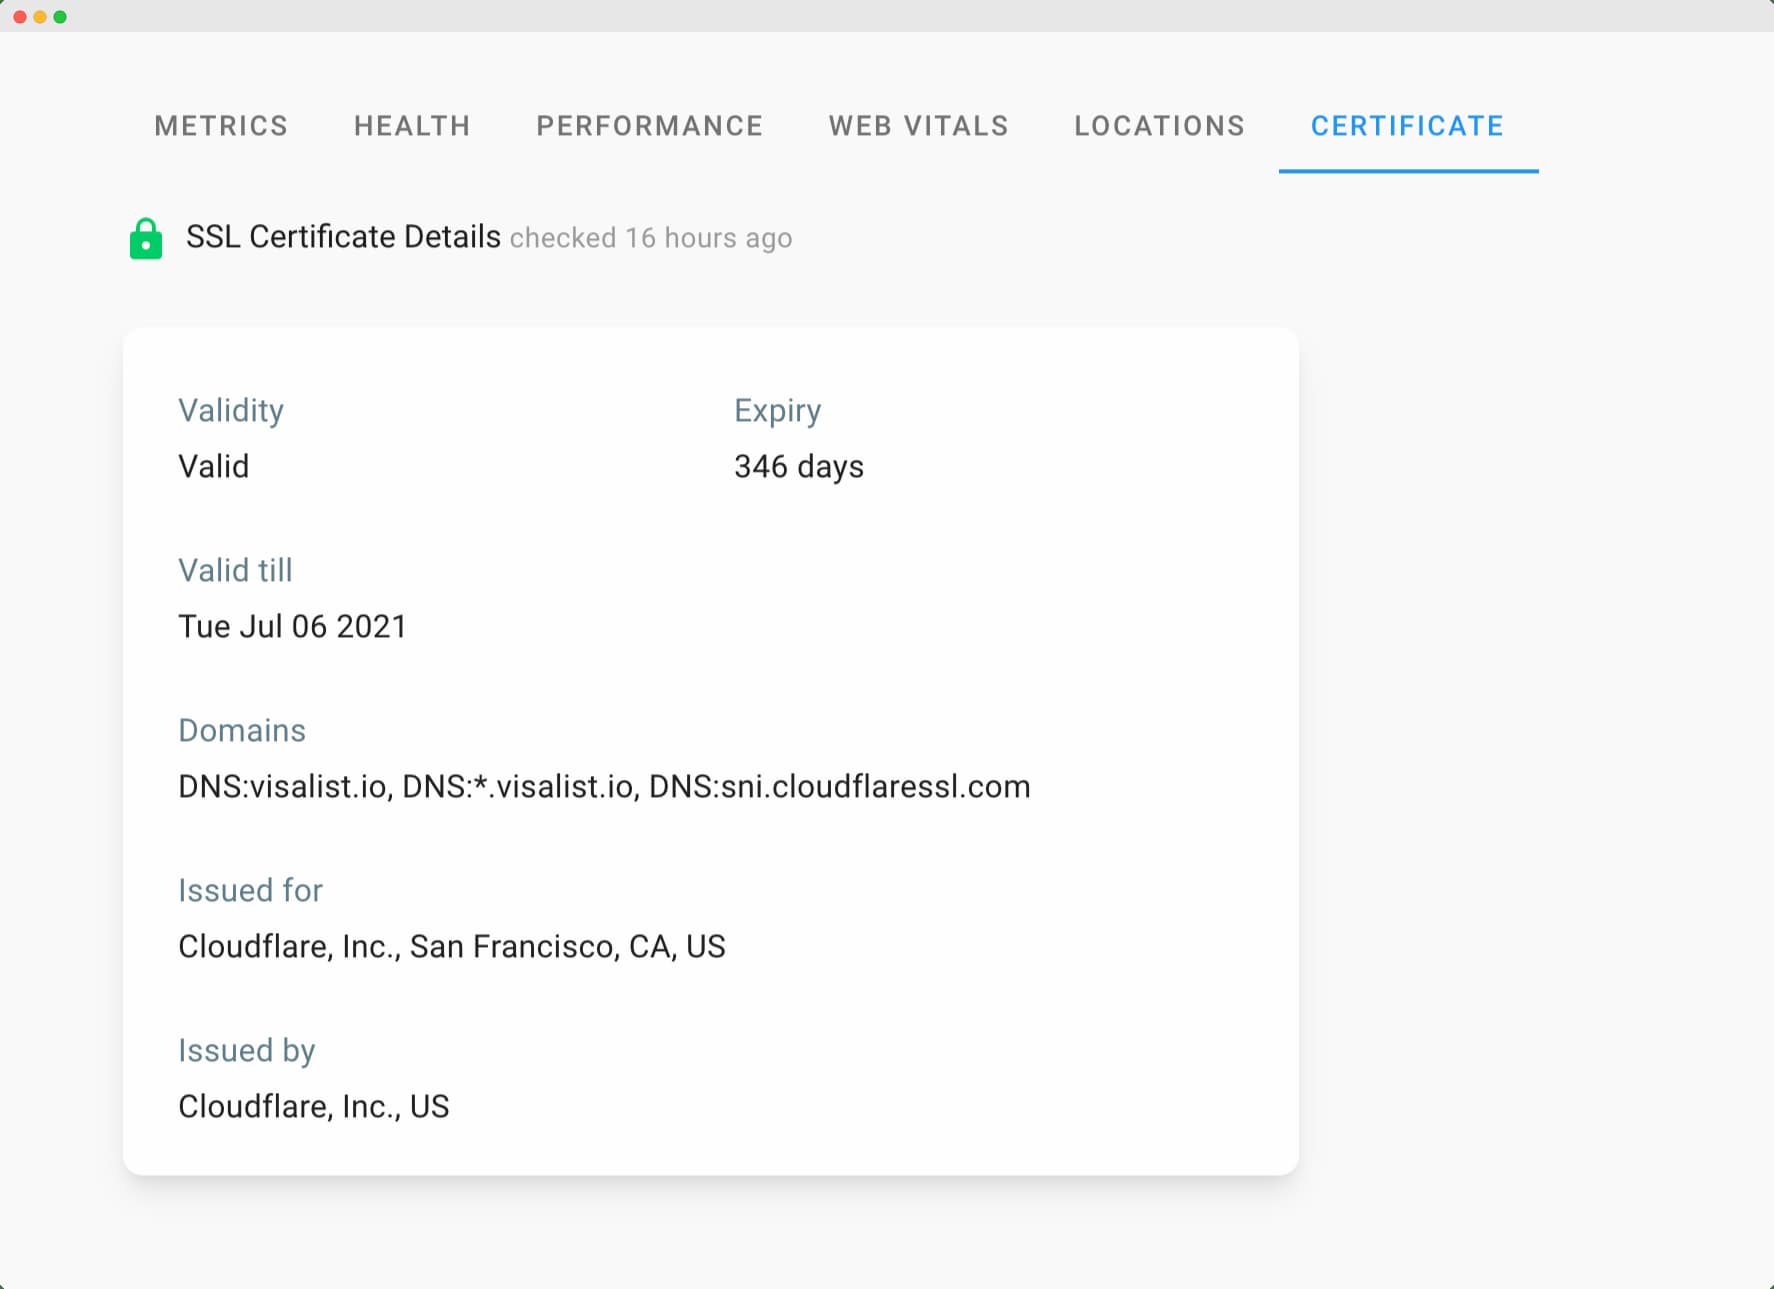Viewport: 1774px width, 1289px height.
Task: Select the Performance tab
Action: click(x=650, y=126)
